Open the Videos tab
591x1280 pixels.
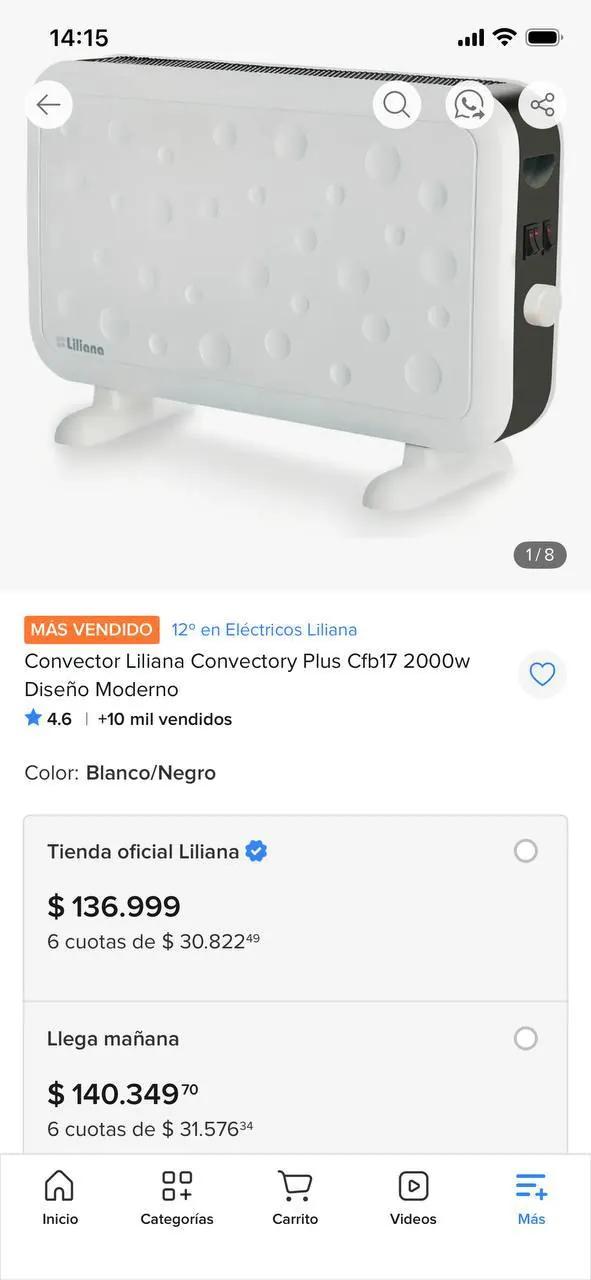pos(413,1197)
